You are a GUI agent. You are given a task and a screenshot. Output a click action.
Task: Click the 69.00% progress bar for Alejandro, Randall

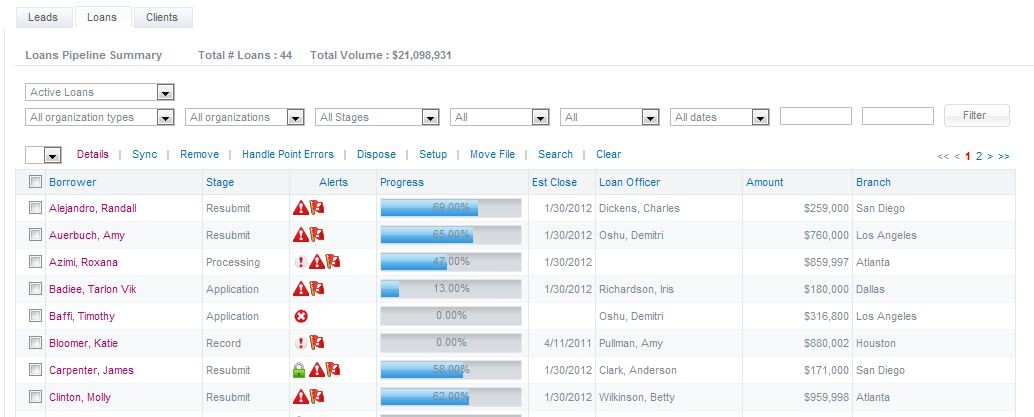tap(451, 208)
